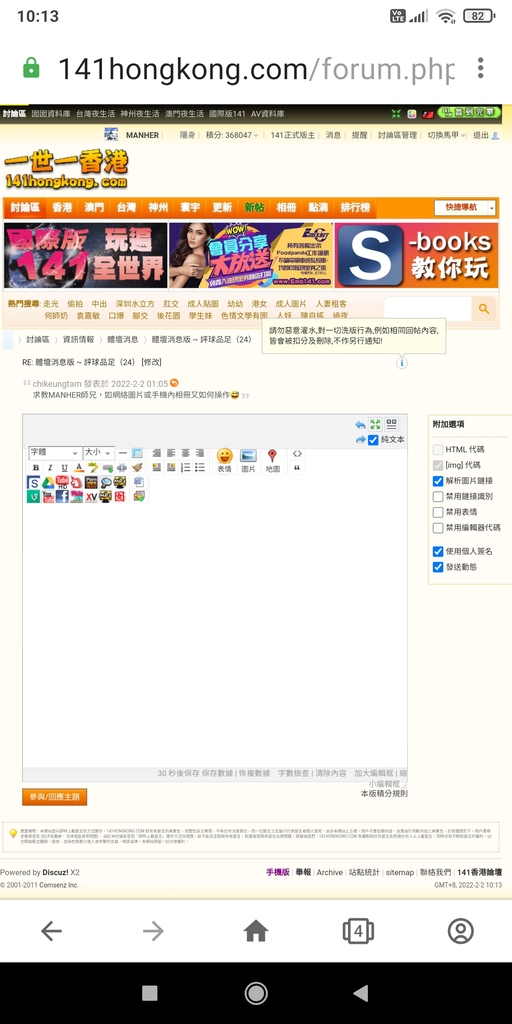Insert an unordered bullet list
Image resolution: width=512 pixels, height=1024 pixels.
200,467
